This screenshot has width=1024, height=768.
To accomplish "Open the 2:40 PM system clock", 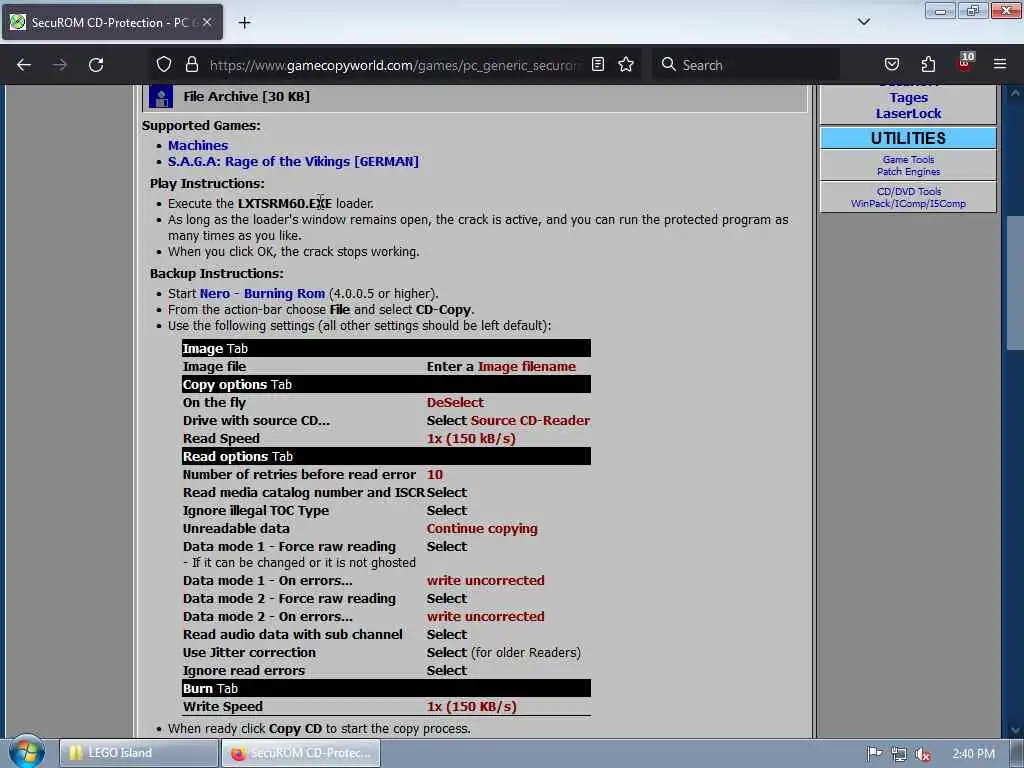I will [973, 754].
